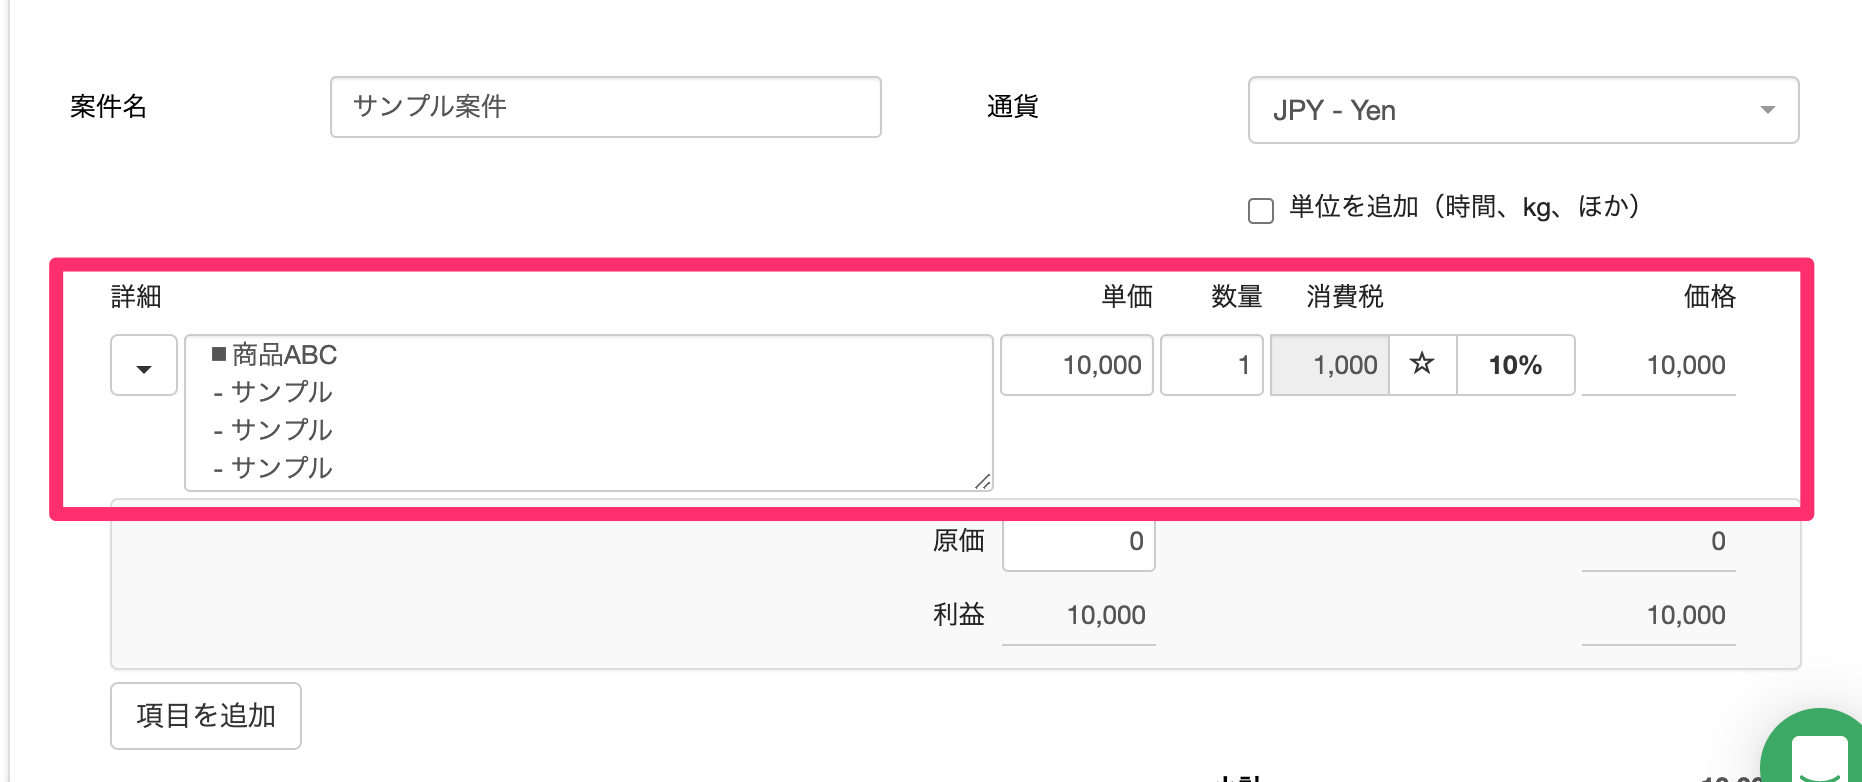Click the unit price field showing 10,000

(1076, 365)
